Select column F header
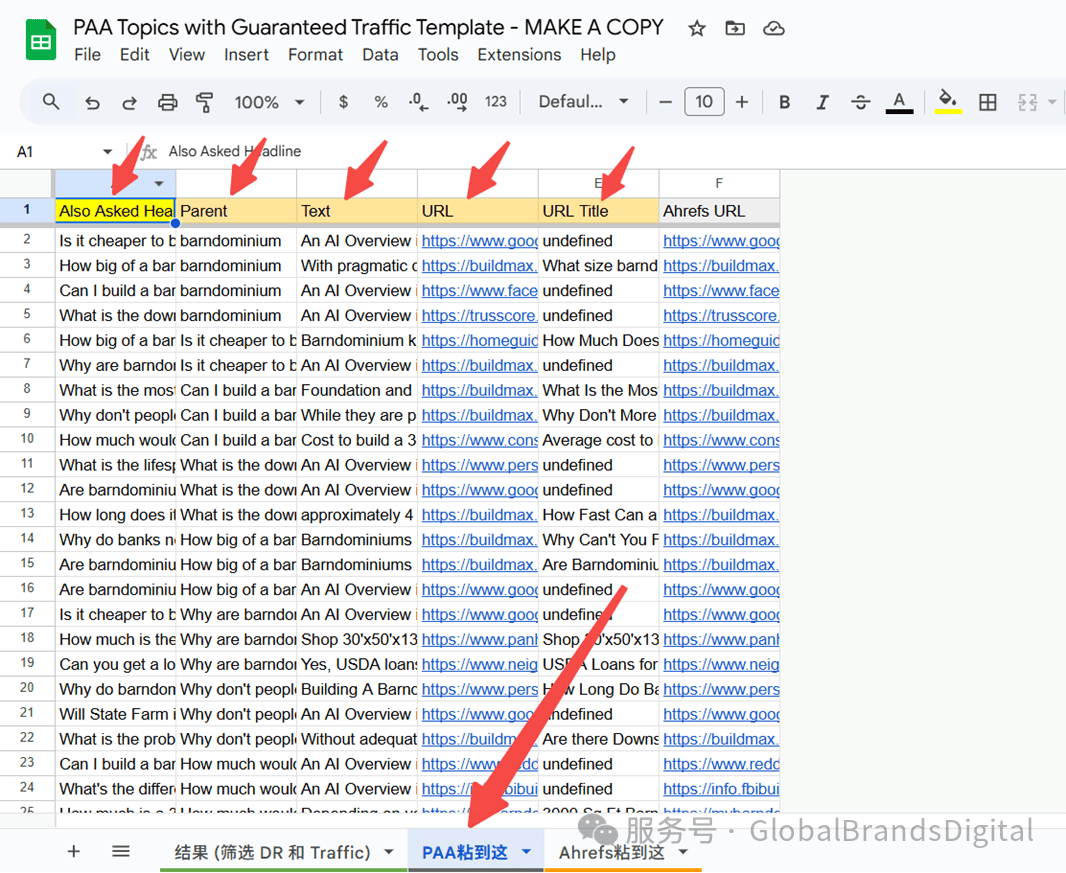 point(719,183)
